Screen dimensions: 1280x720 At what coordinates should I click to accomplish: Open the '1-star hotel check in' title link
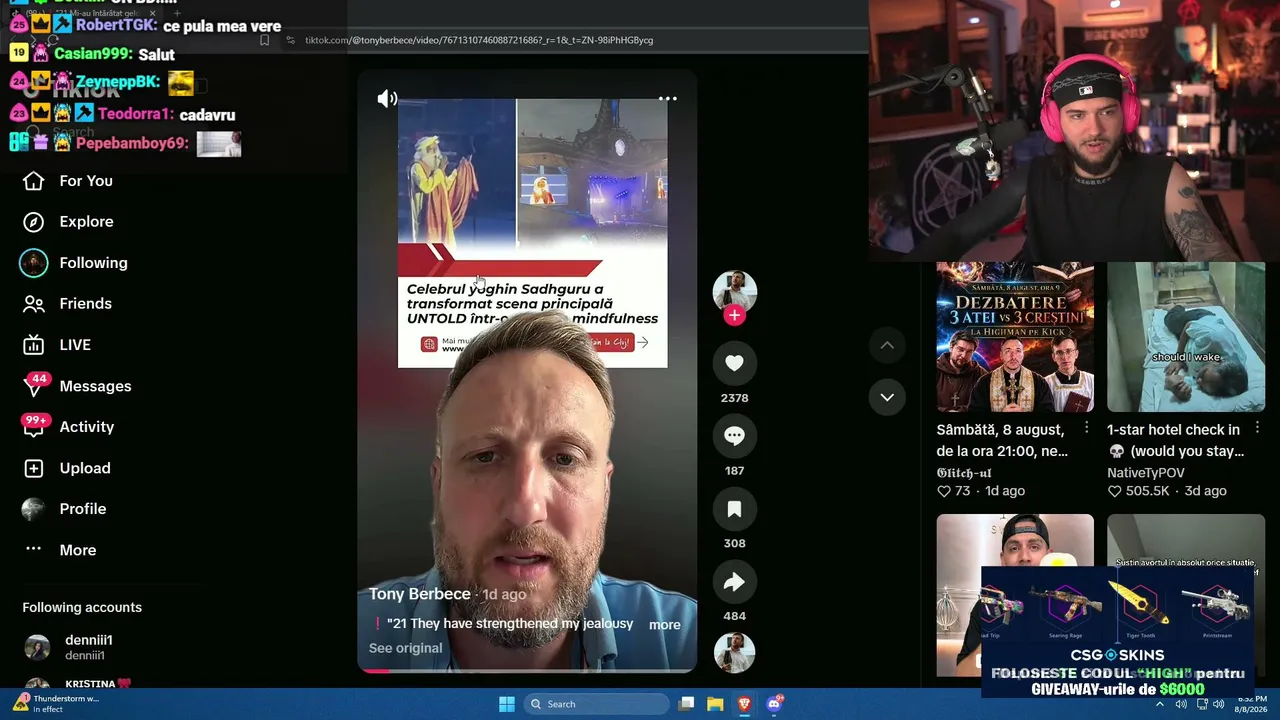tap(1176, 440)
